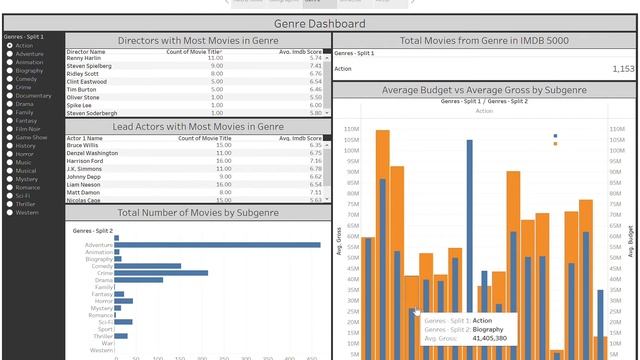Image resolution: width=640 pixels, height=360 pixels.
Task: Click the Crime bar in subgenre chart
Action: (161, 273)
